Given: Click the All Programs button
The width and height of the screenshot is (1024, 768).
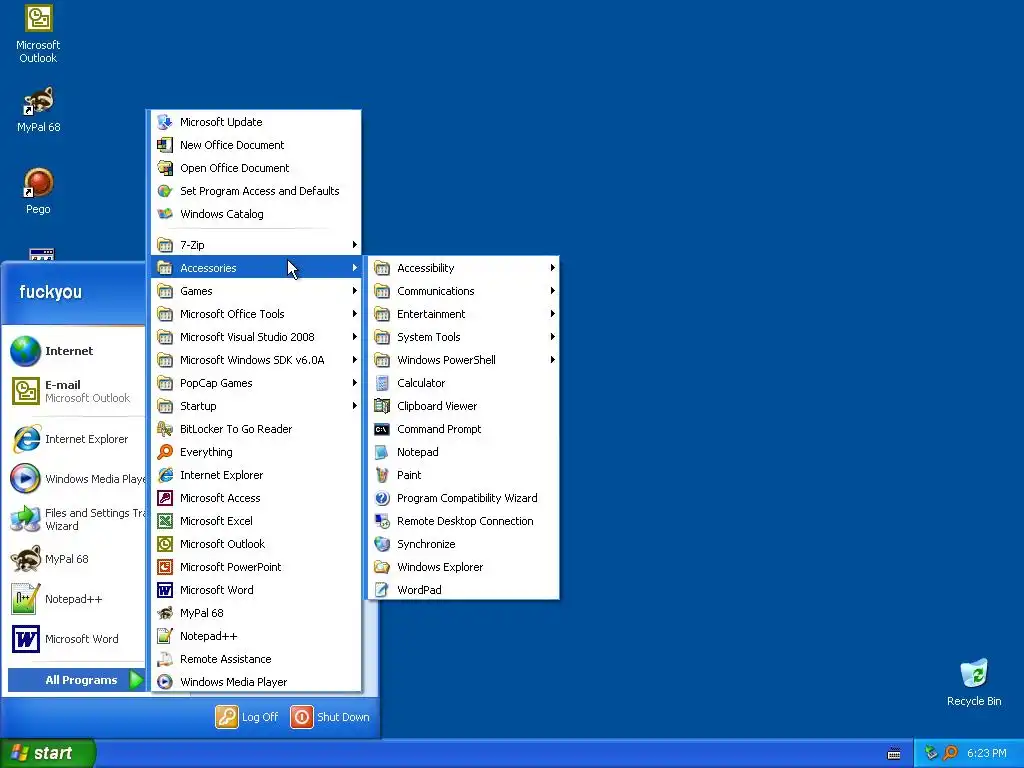Looking at the screenshot, I should 76,680.
